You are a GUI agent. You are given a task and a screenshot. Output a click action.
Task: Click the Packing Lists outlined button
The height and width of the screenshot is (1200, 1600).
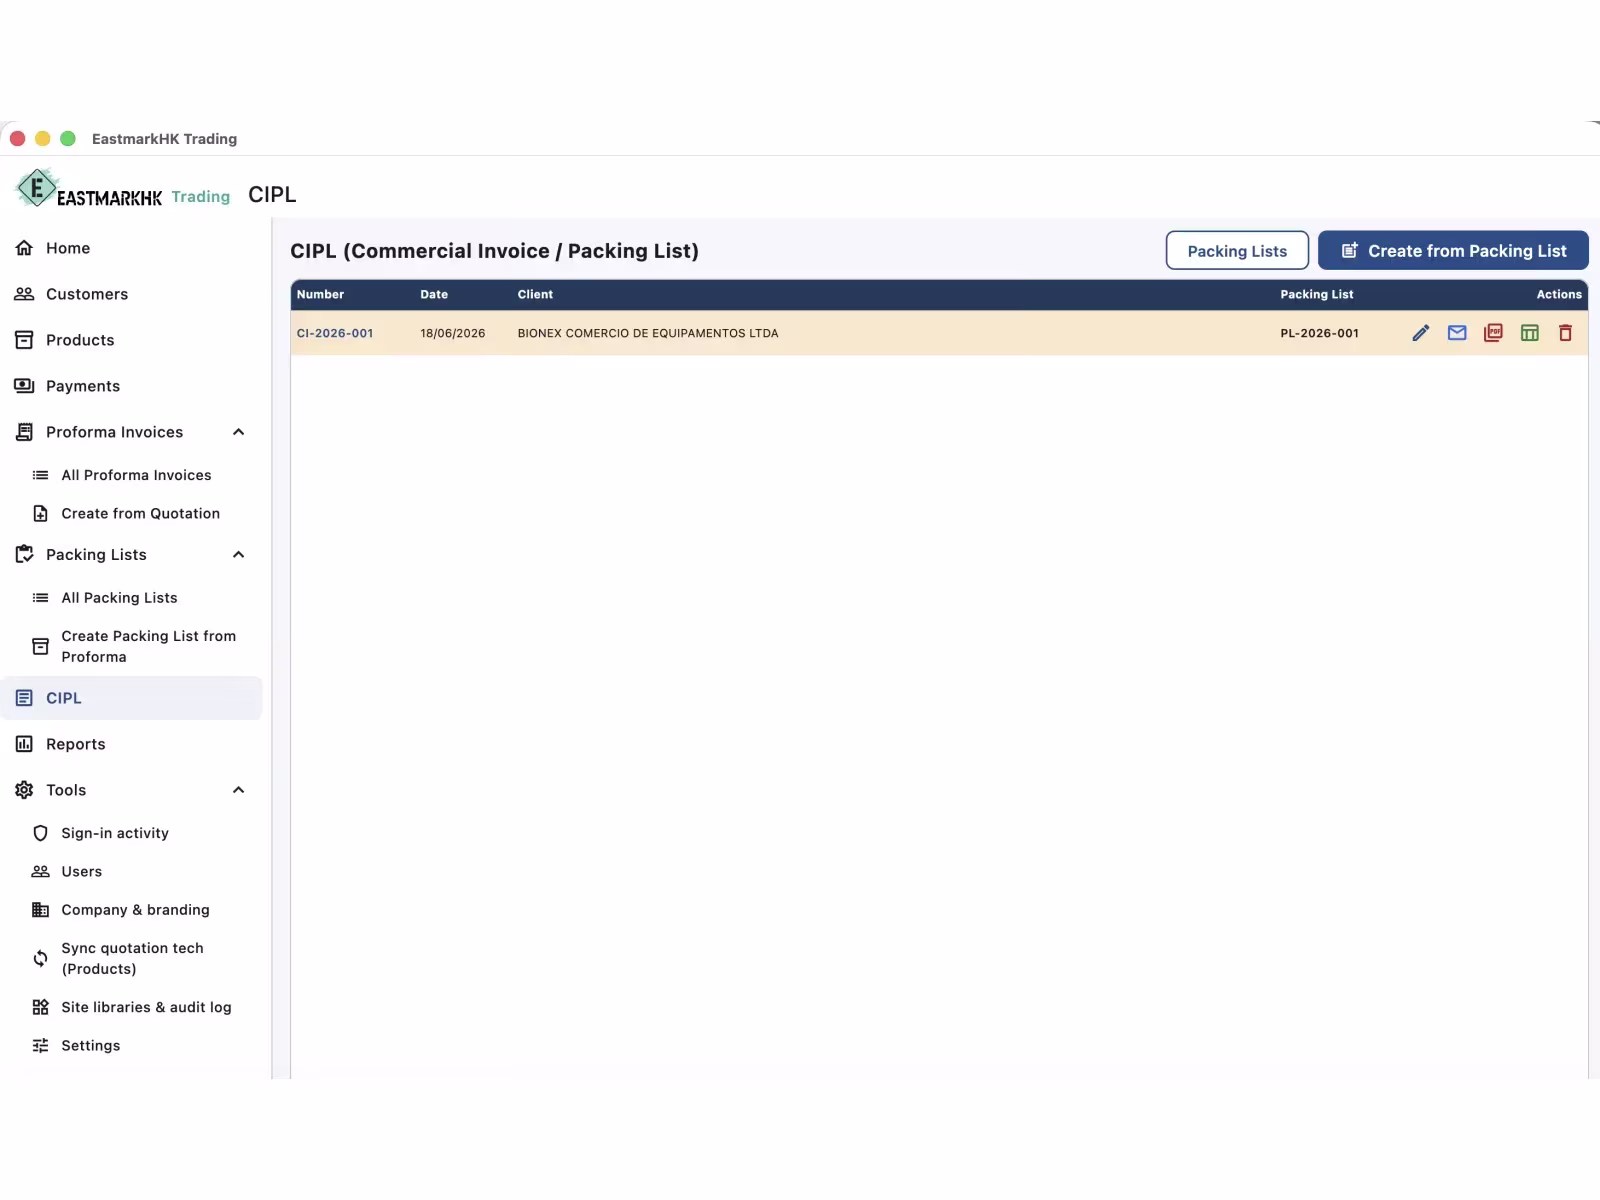click(1237, 251)
